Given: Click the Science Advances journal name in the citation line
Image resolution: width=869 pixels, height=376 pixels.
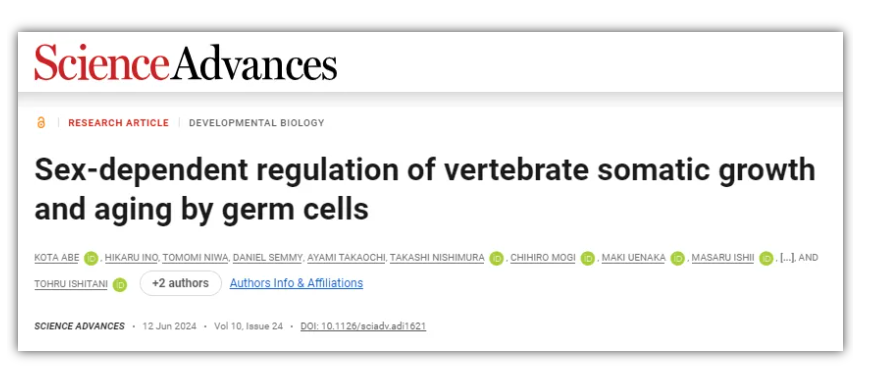Looking at the screenshot, I should click(79, 326).
